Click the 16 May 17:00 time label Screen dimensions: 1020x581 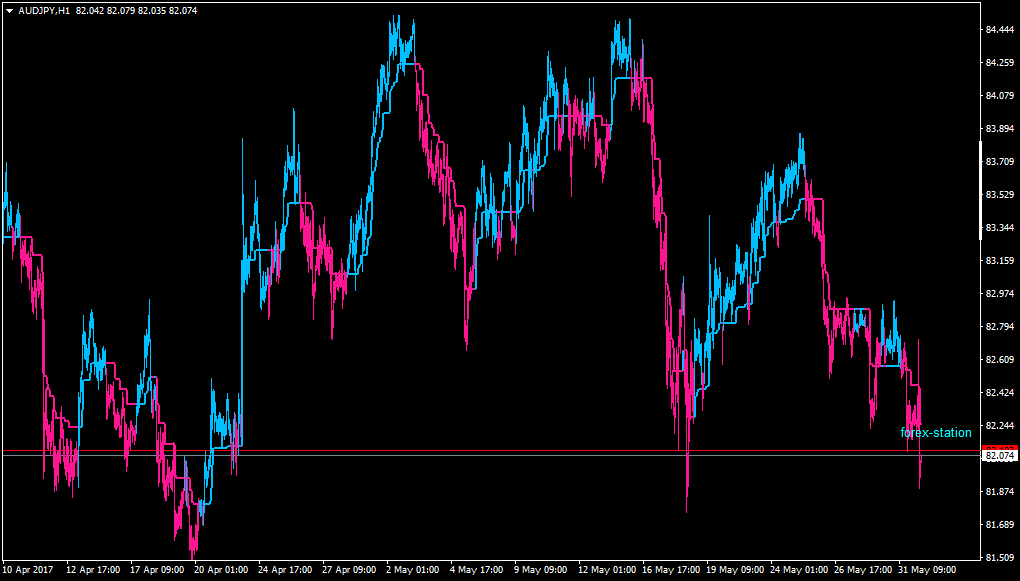pyautogui.click(x=669, y=569)
